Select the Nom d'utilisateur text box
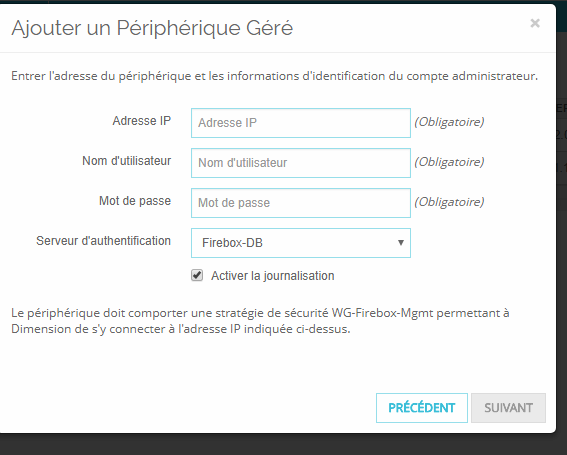The width and height of the screenshot is (567, 455). pos(300,163)
